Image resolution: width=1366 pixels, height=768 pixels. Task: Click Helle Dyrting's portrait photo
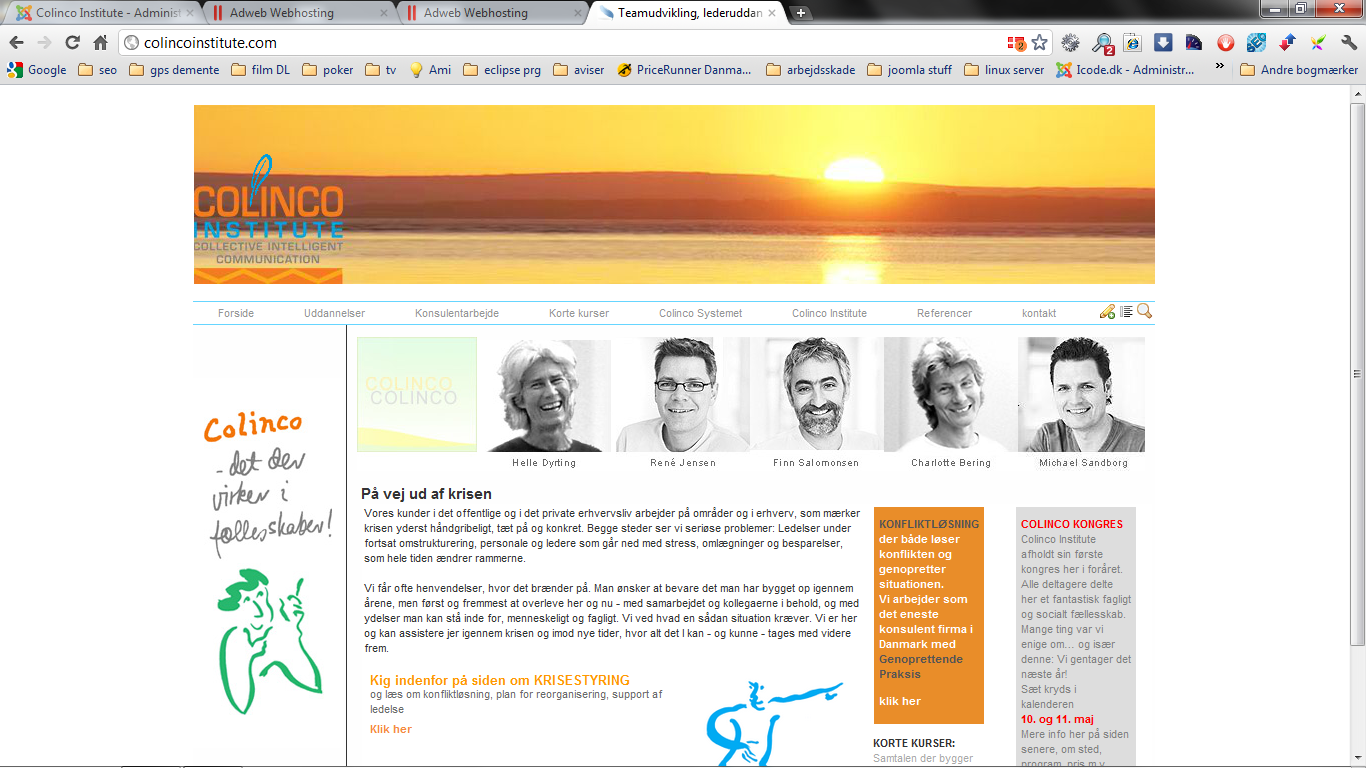pyautogui.click(x=547, y=396)
